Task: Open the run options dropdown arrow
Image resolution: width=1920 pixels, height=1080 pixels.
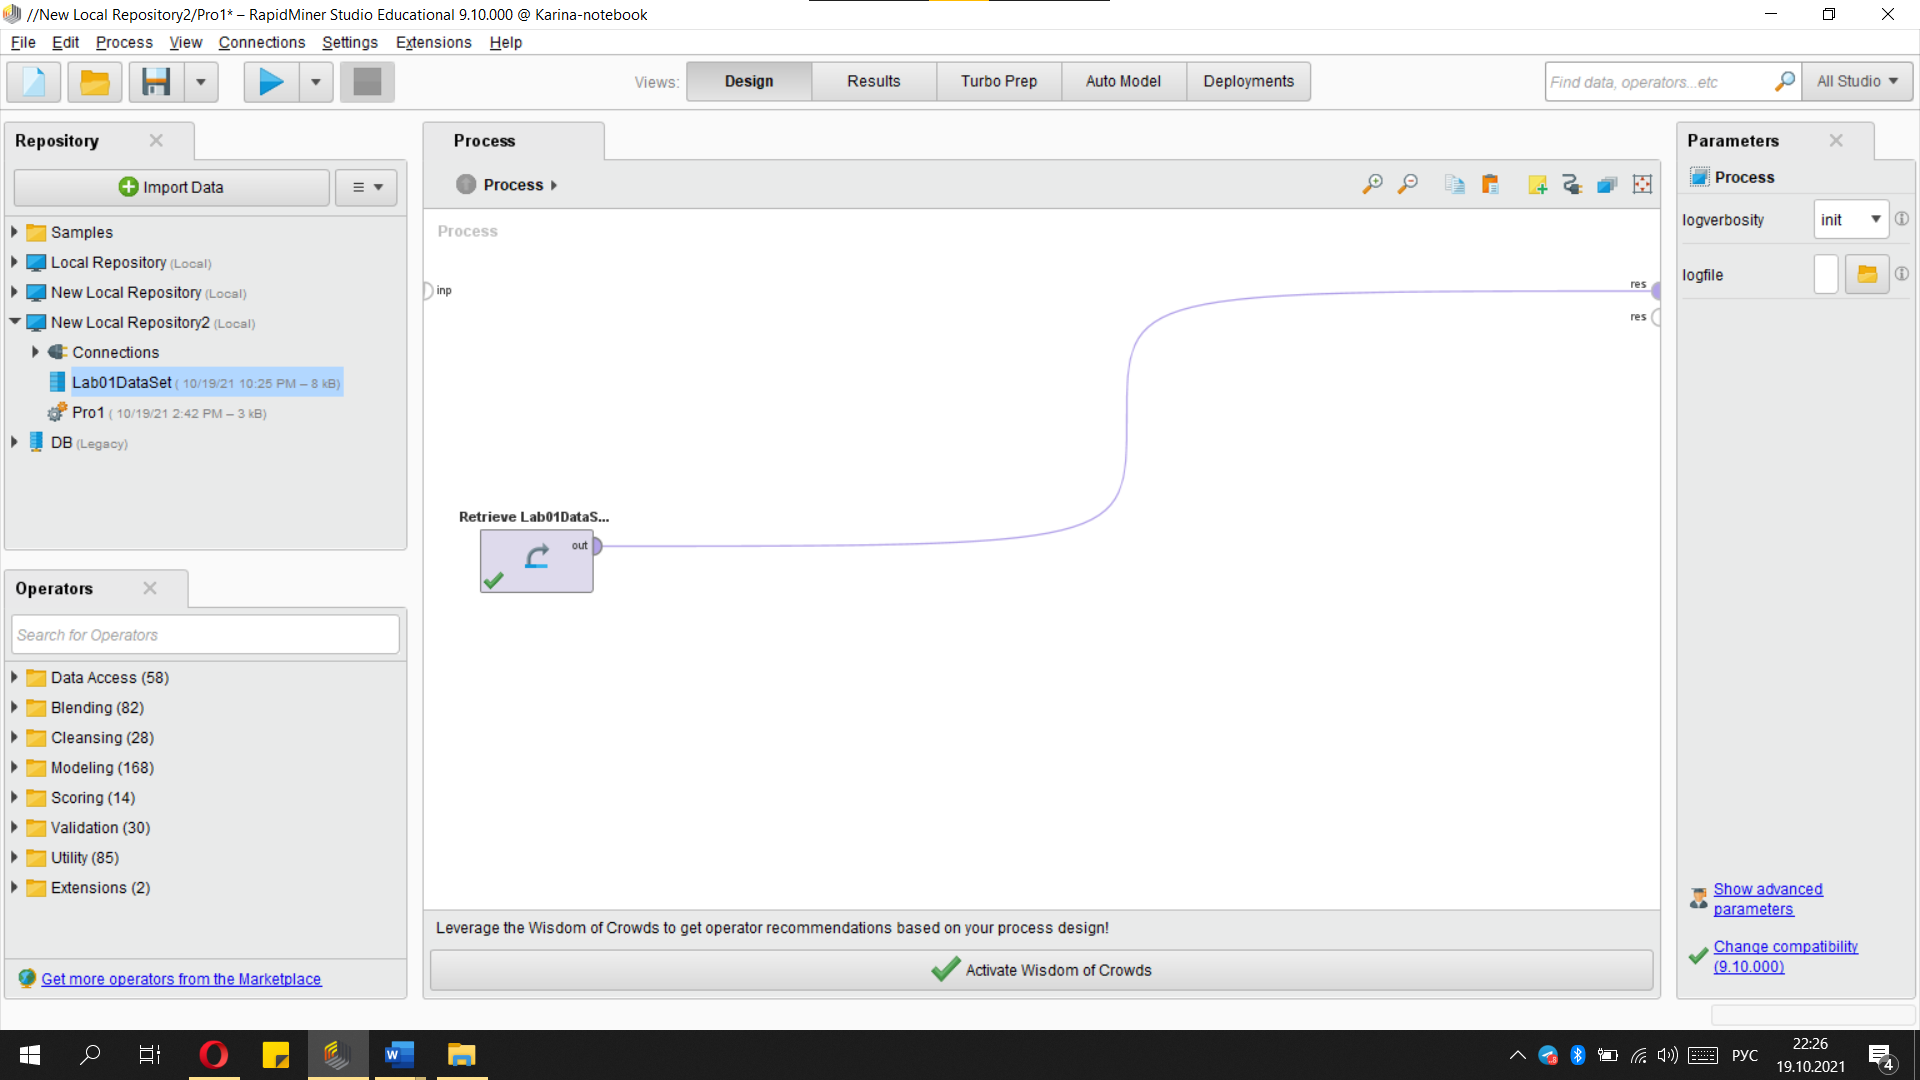Action: point(316,82)
